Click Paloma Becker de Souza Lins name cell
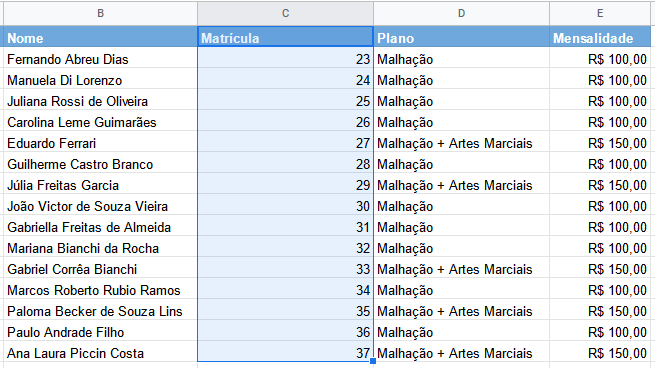Viewport: 655px width, 368px height. tap(101, 311)
